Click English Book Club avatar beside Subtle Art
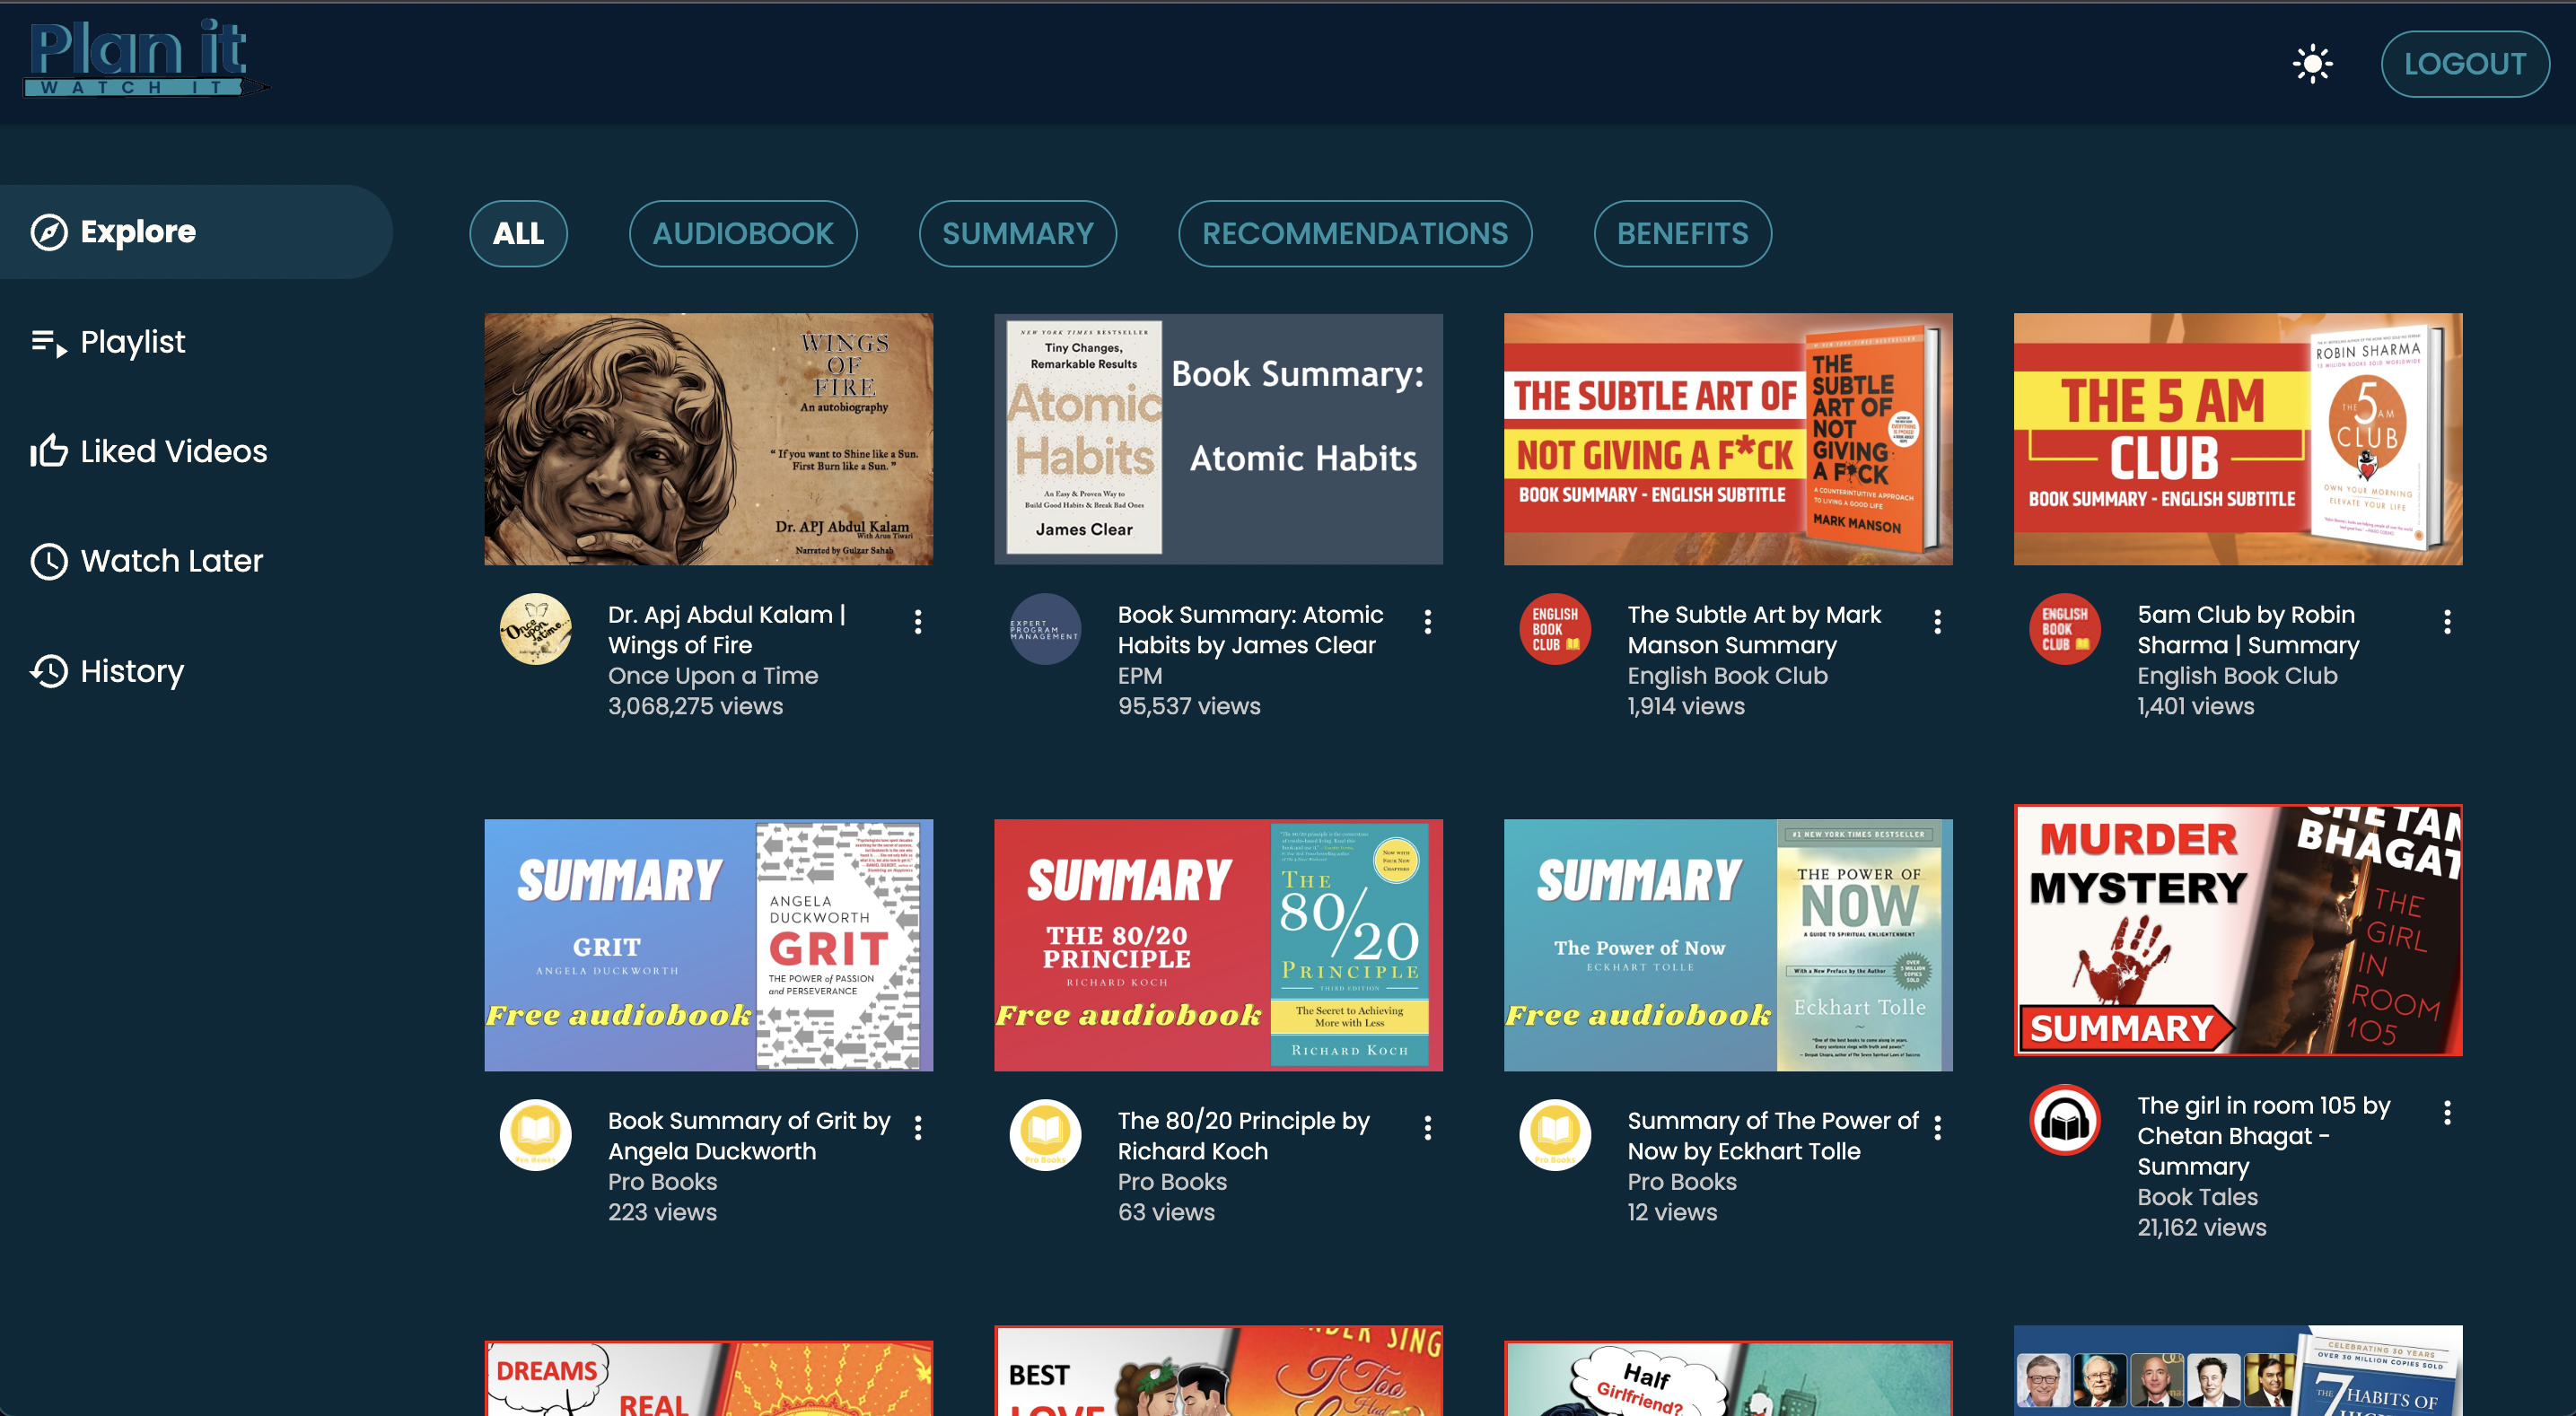 1555,630
